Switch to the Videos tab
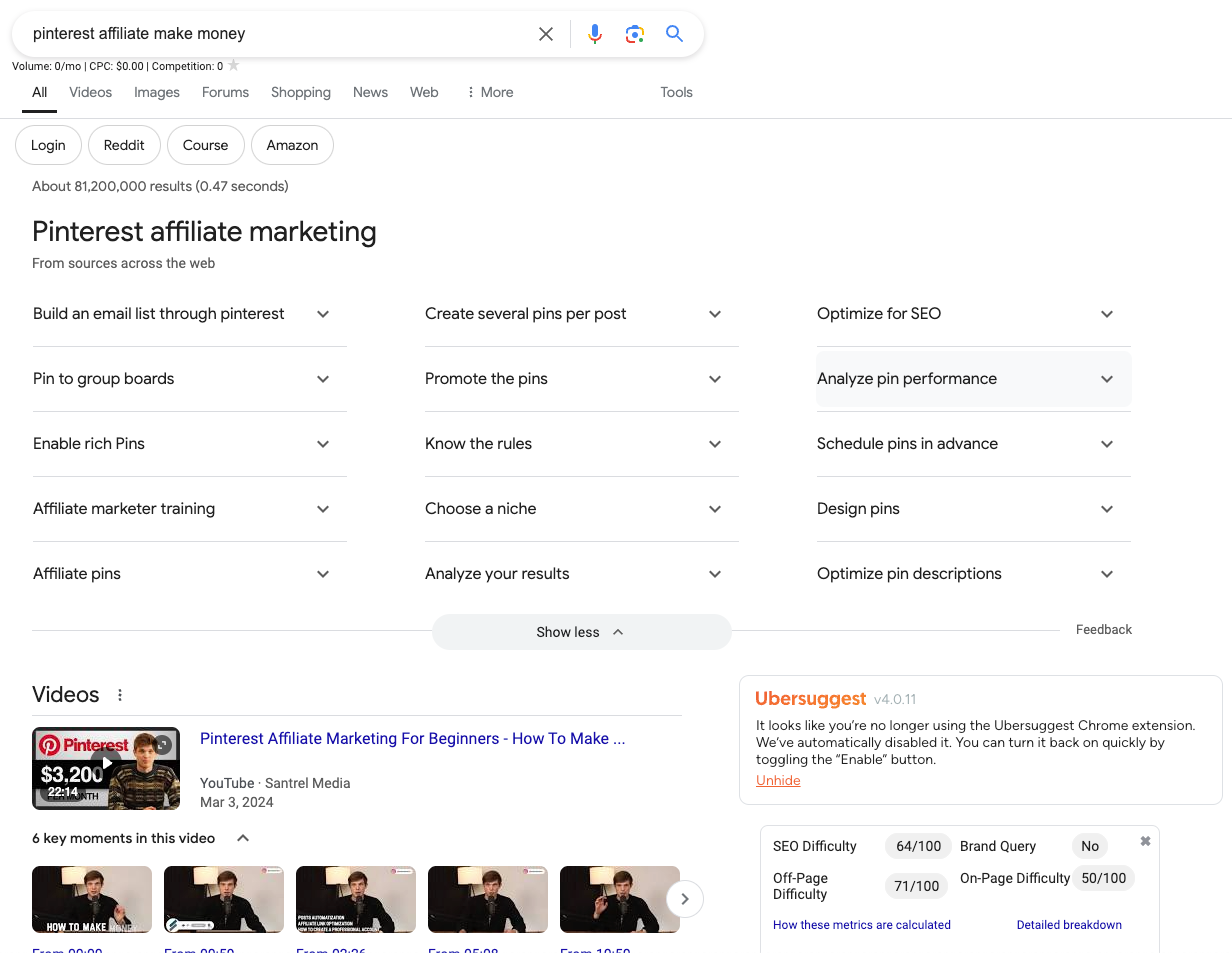1232x953 pixels. (91, 92)
